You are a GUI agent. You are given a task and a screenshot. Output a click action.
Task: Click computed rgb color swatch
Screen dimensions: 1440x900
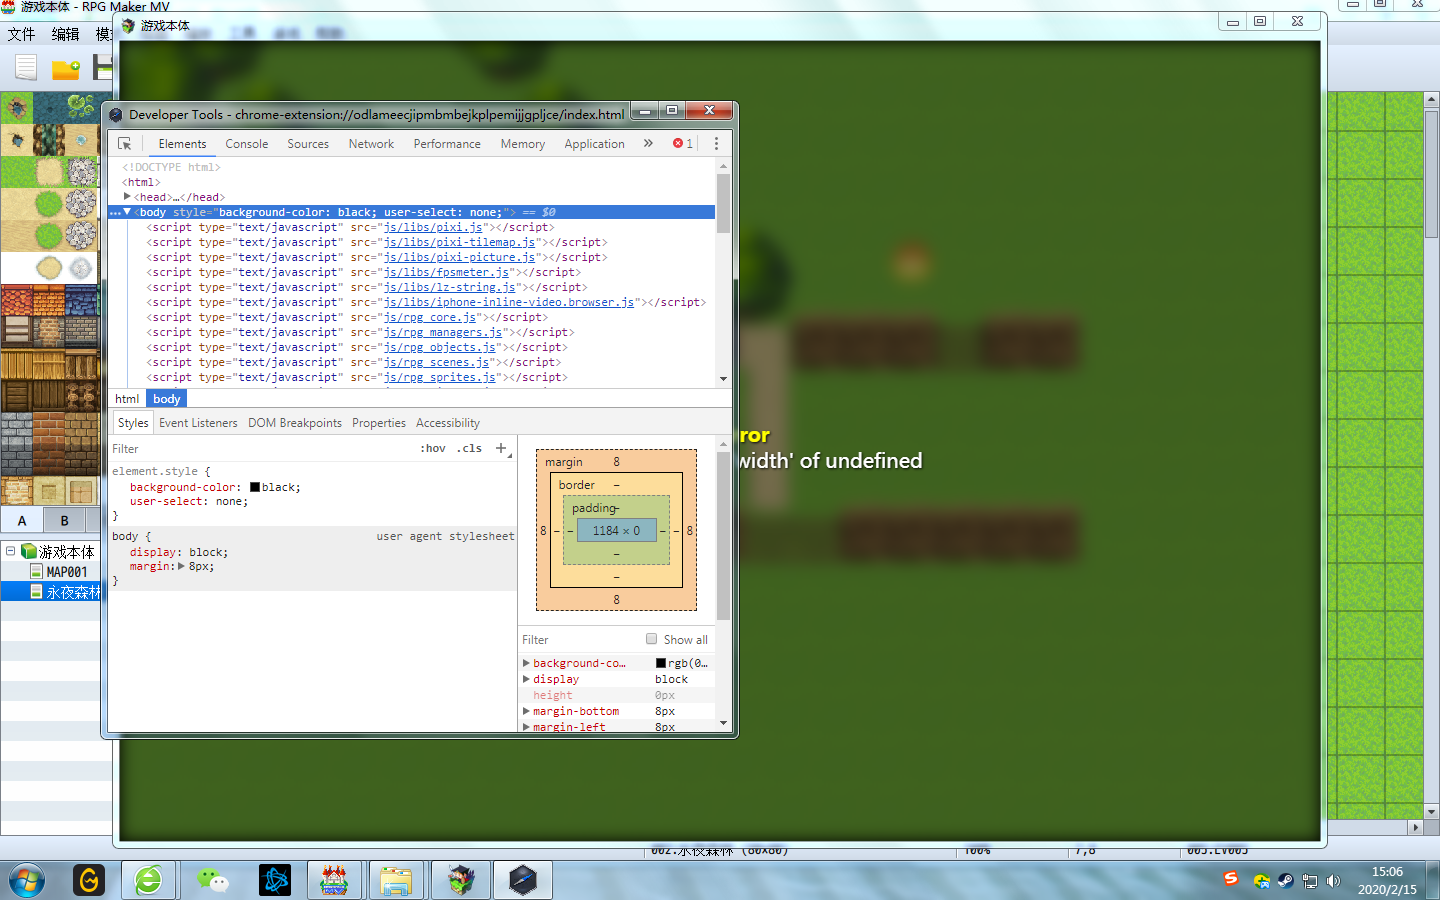[661, 663]
